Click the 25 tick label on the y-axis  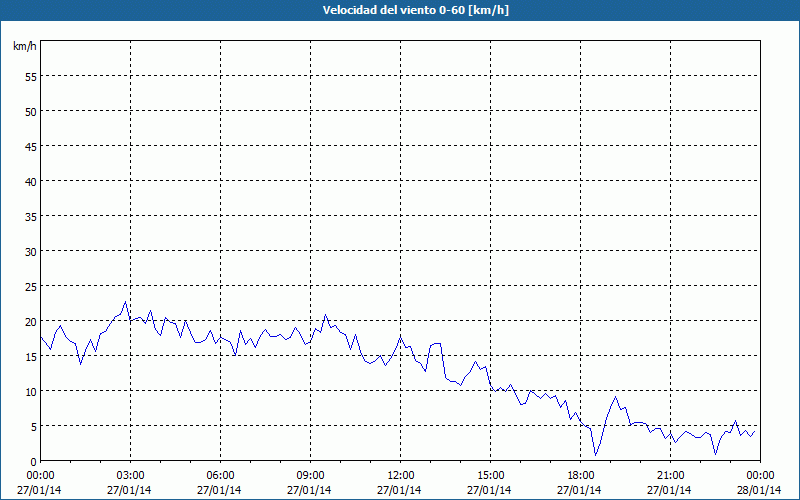click(30, 286)
